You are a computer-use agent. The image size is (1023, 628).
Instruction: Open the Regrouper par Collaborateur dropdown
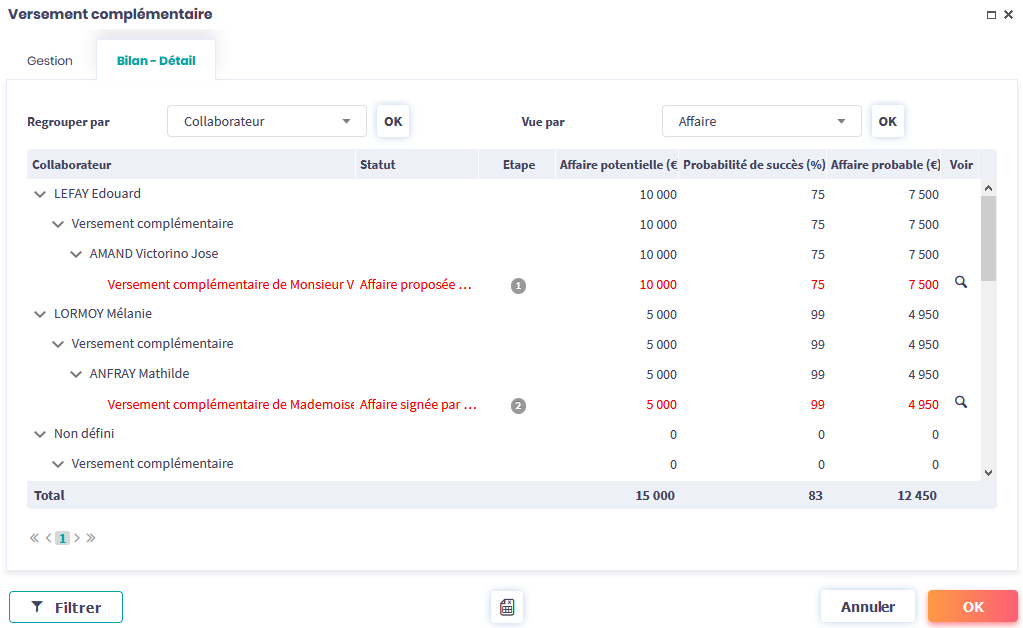[266, 121]
